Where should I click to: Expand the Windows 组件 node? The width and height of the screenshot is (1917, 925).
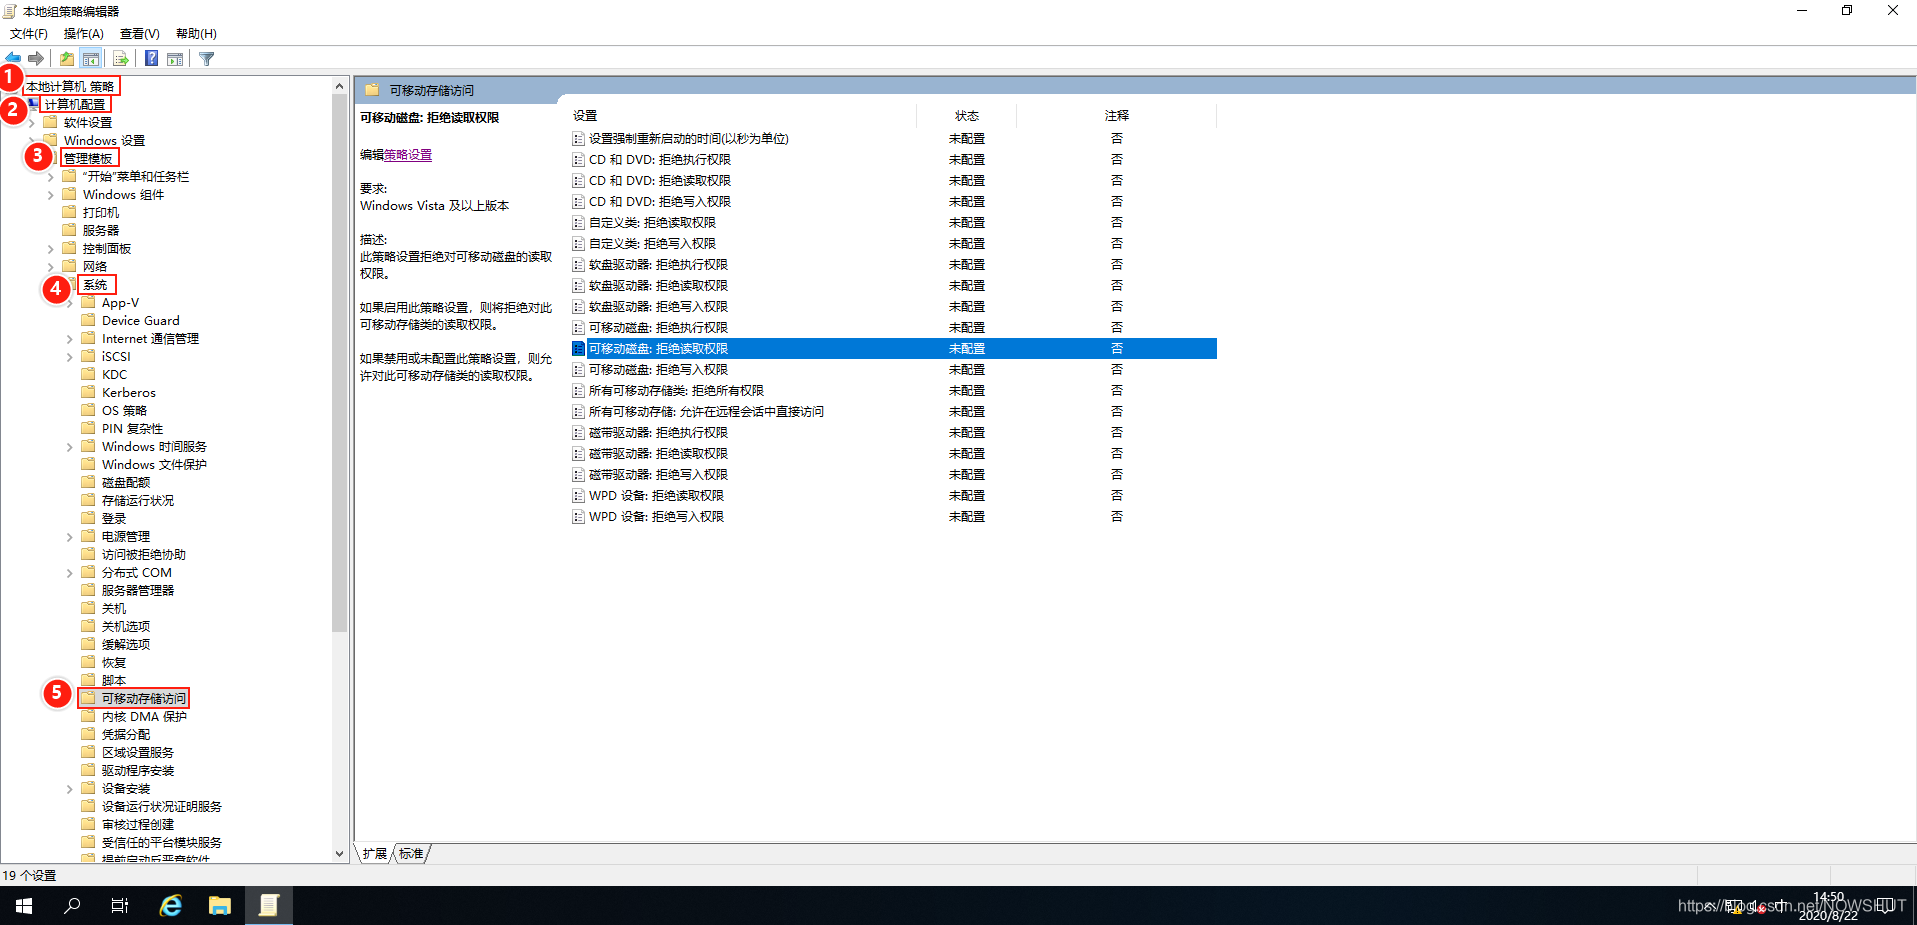[51, 195]
